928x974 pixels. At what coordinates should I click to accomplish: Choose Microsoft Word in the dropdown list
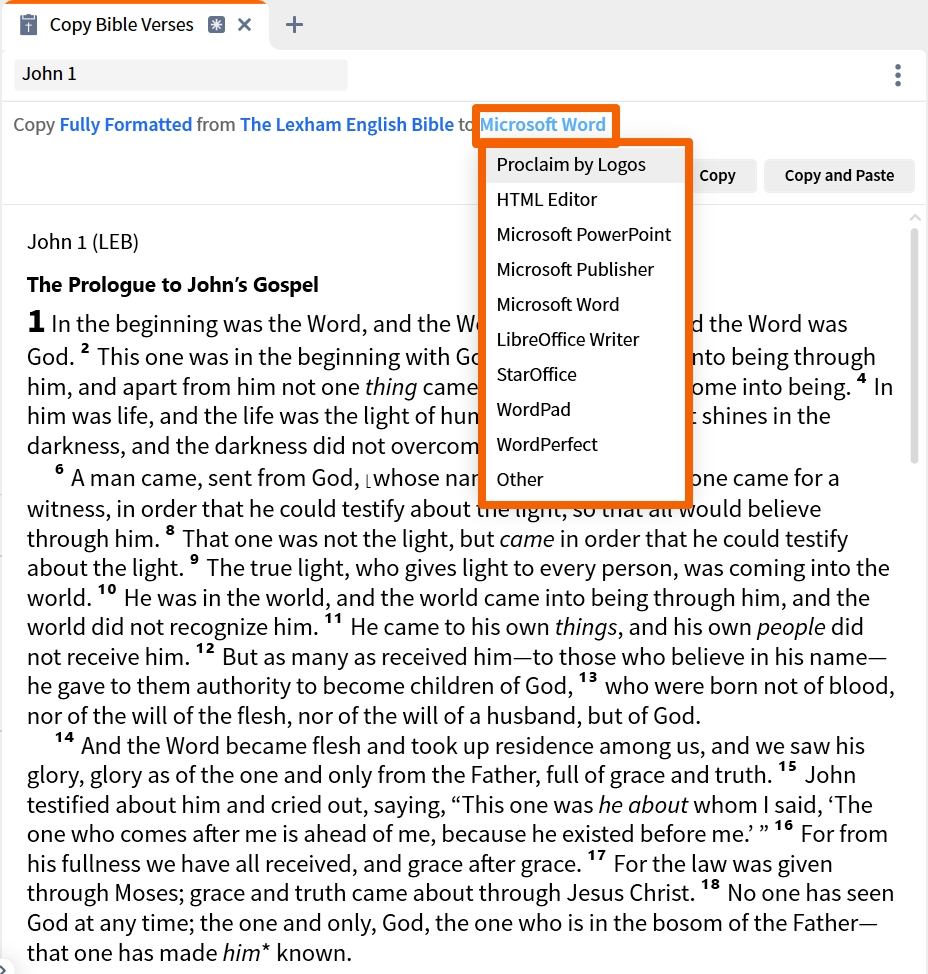point(585,305)
